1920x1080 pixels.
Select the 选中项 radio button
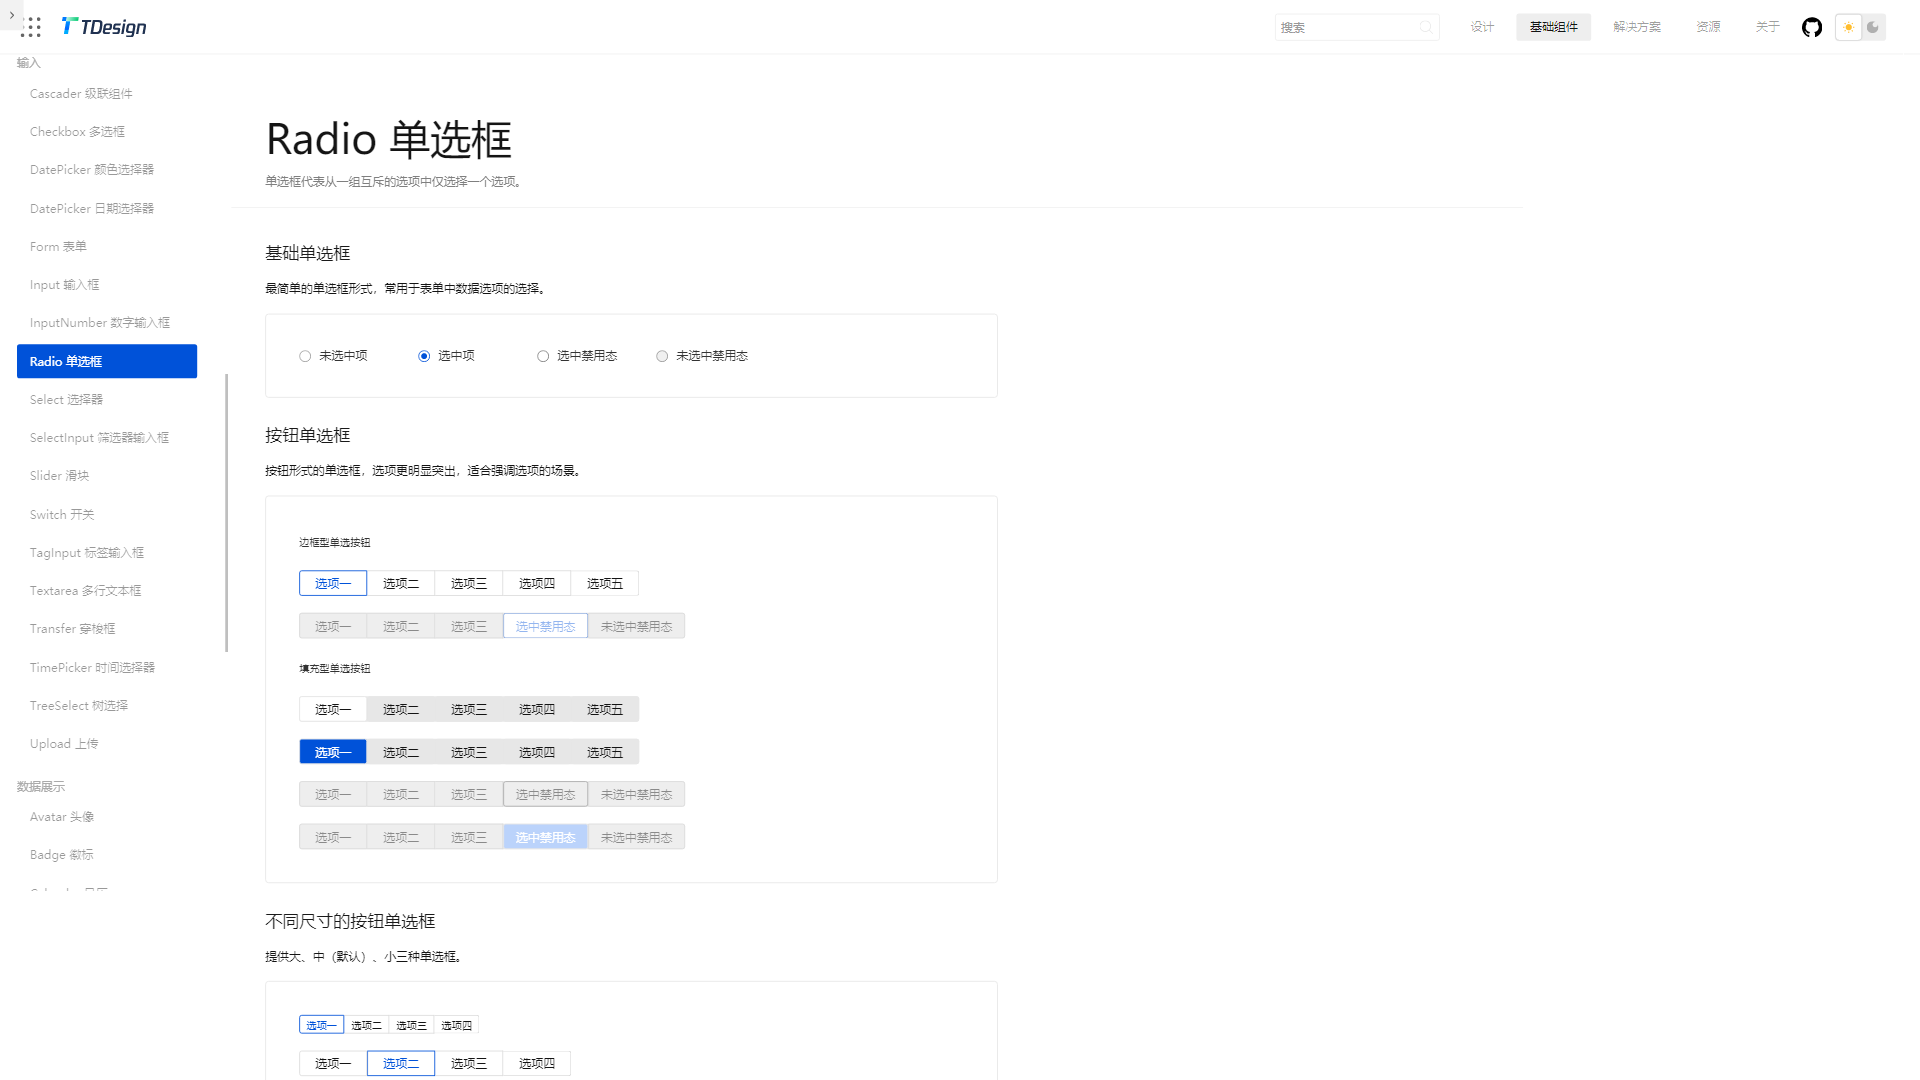424,356
